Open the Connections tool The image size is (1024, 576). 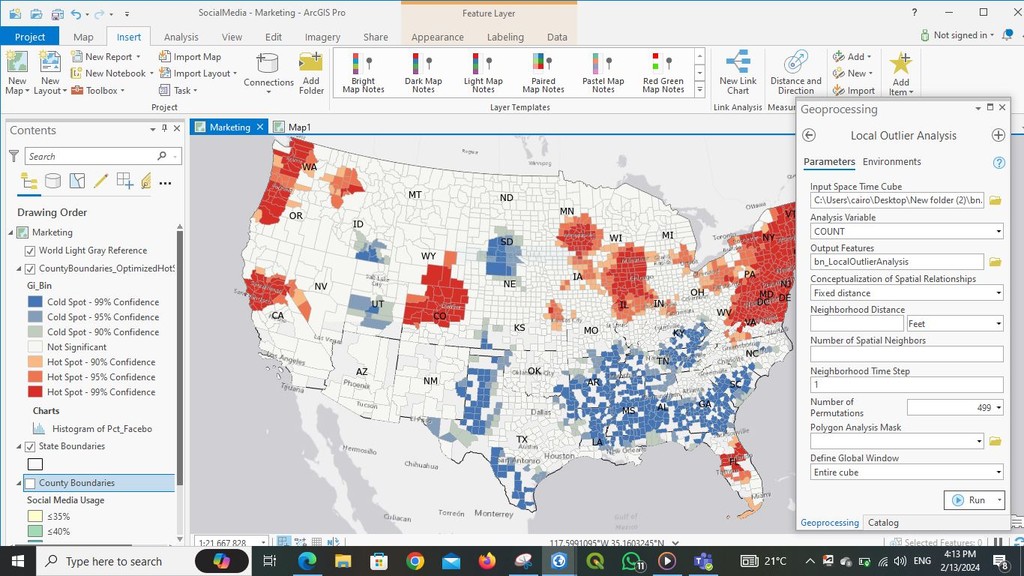[268, 72]
